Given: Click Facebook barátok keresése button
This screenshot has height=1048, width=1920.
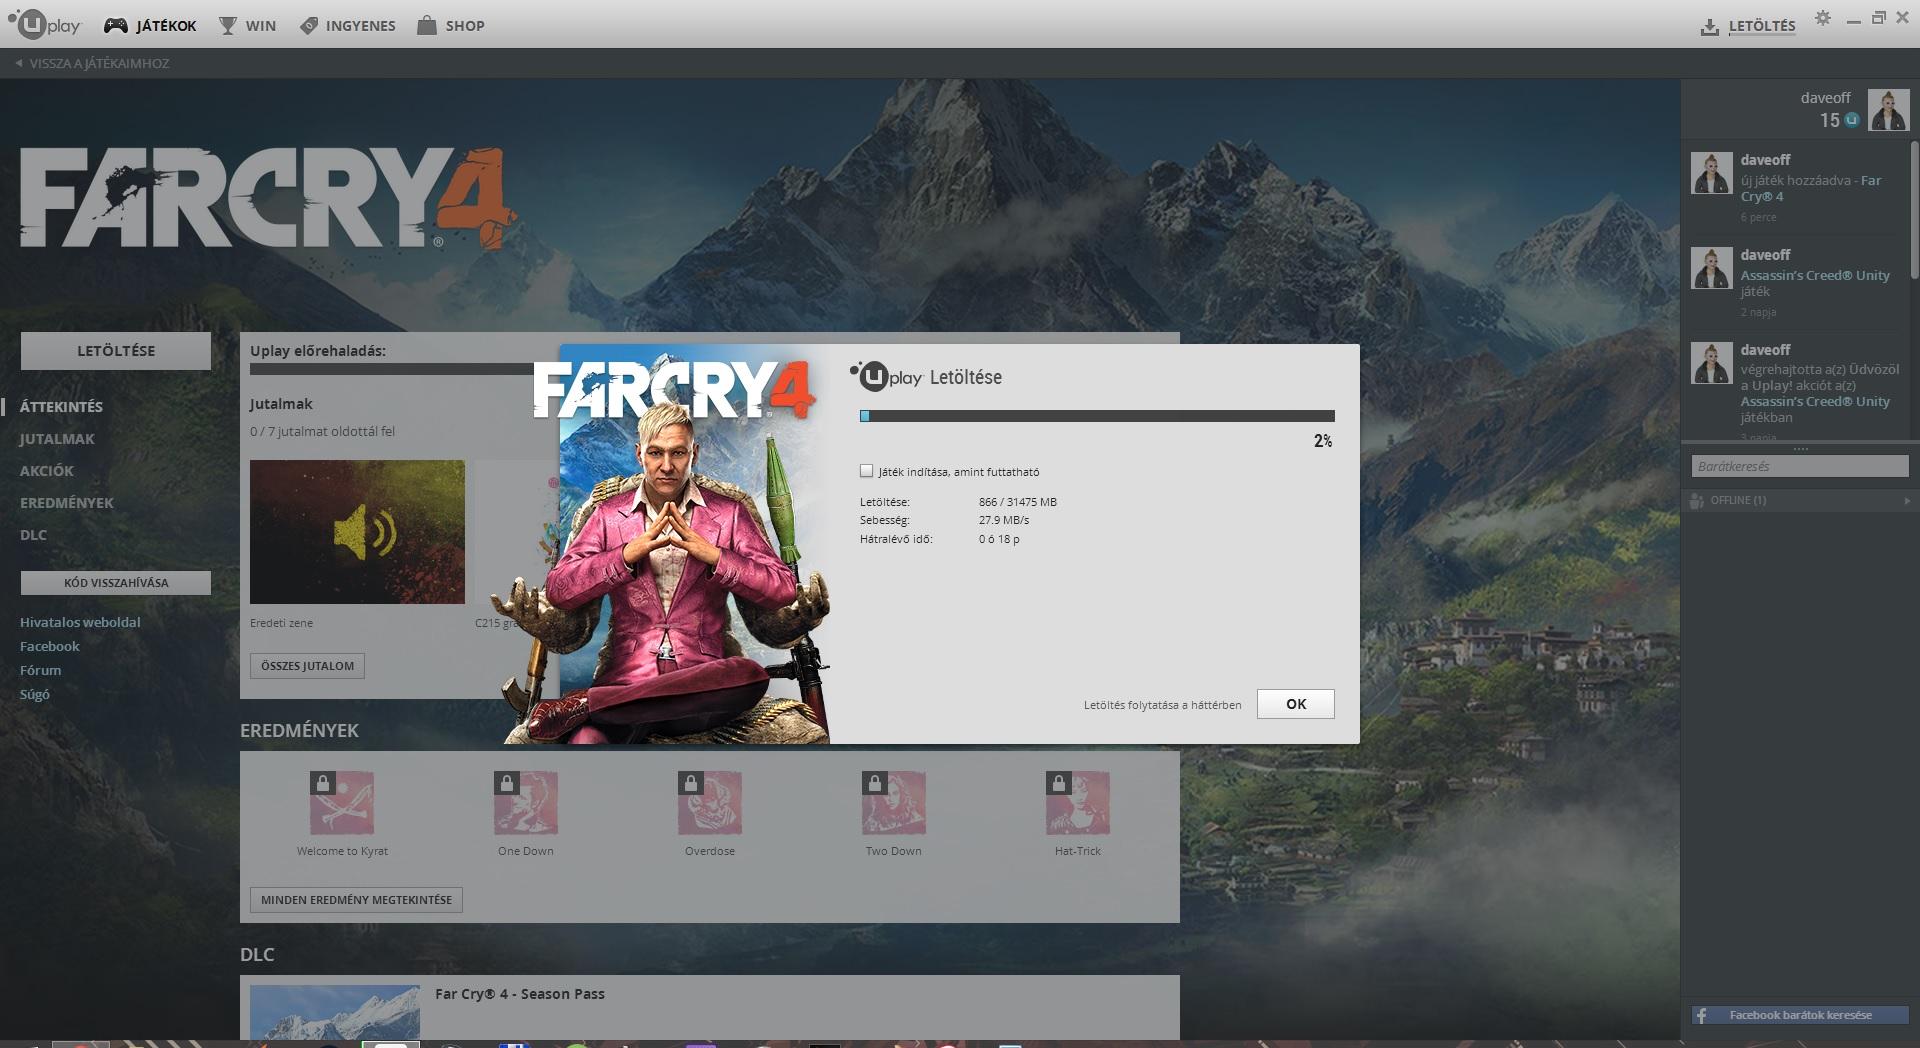Looking at the screenshot, I should [x=1800, y=1015].
